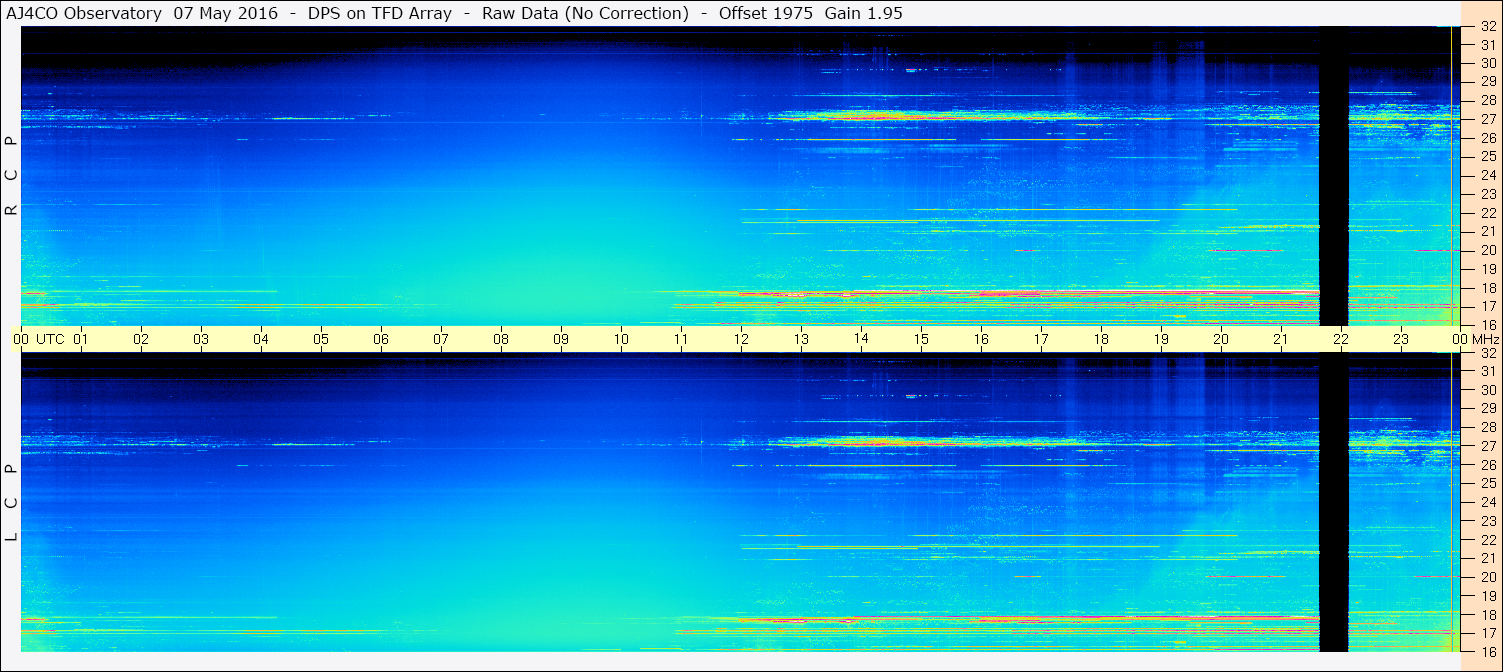Pick the 26 MHz label in RCP panel
This screenshot has width=1503, height=672.
tap(1488, 138)
